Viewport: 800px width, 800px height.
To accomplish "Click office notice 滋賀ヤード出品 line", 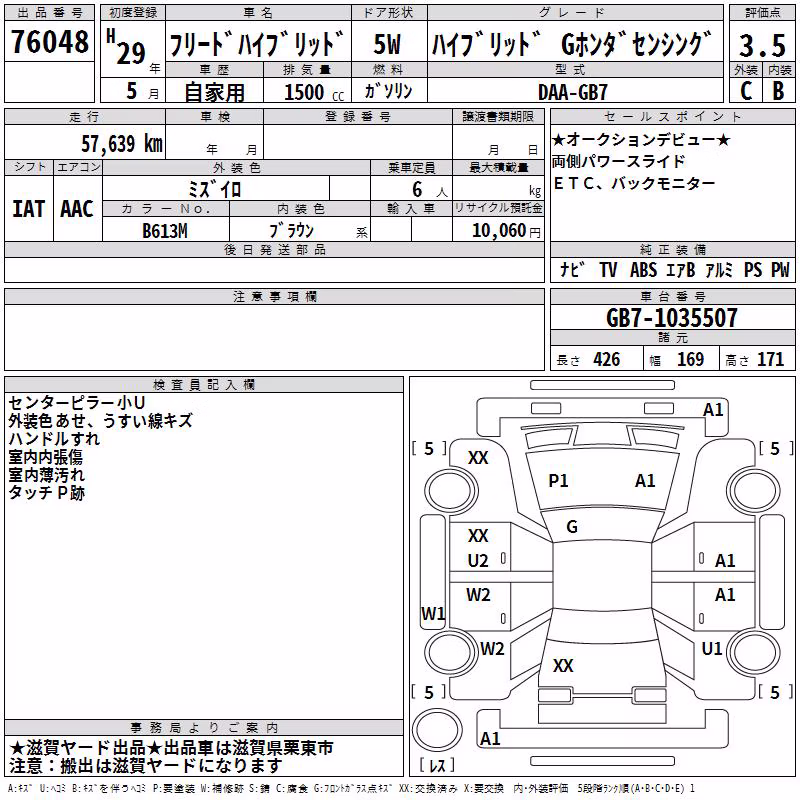I will coord(171,747).
